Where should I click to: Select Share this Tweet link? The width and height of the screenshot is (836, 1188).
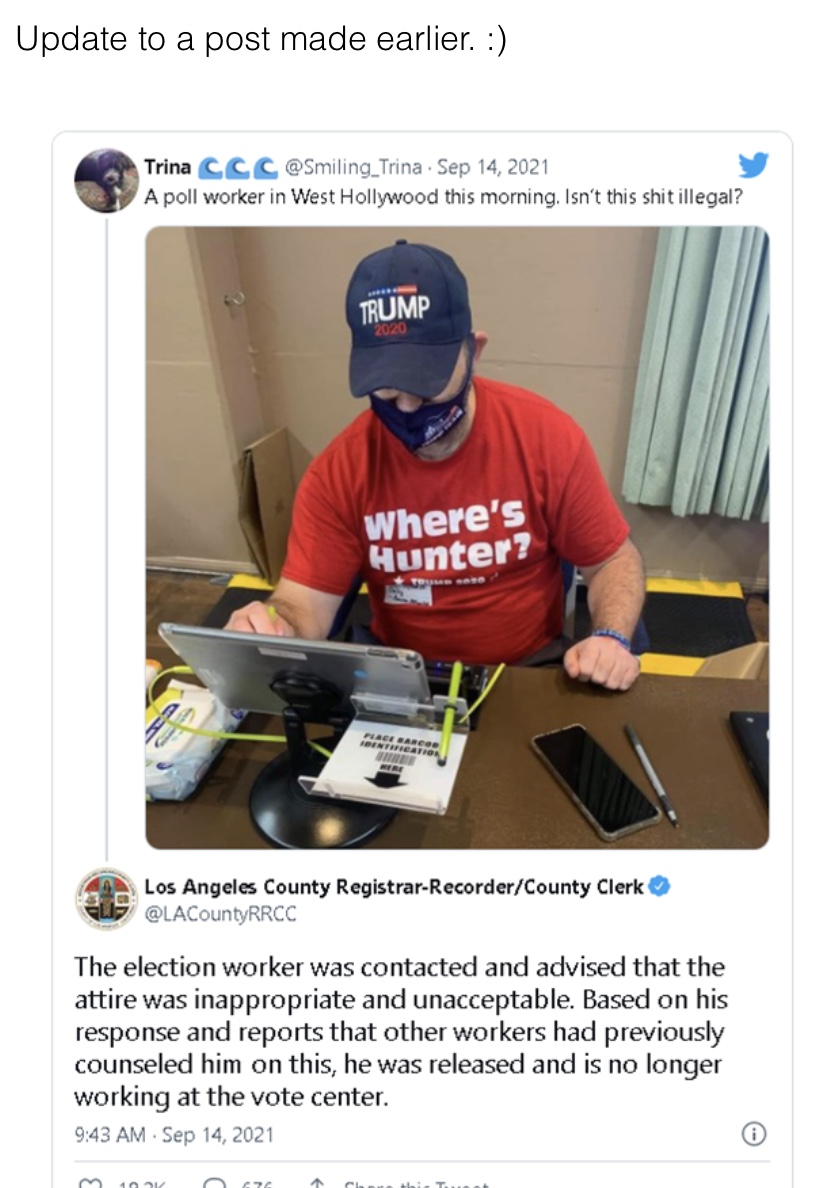pyautogui.click(x=416, y=1183)
